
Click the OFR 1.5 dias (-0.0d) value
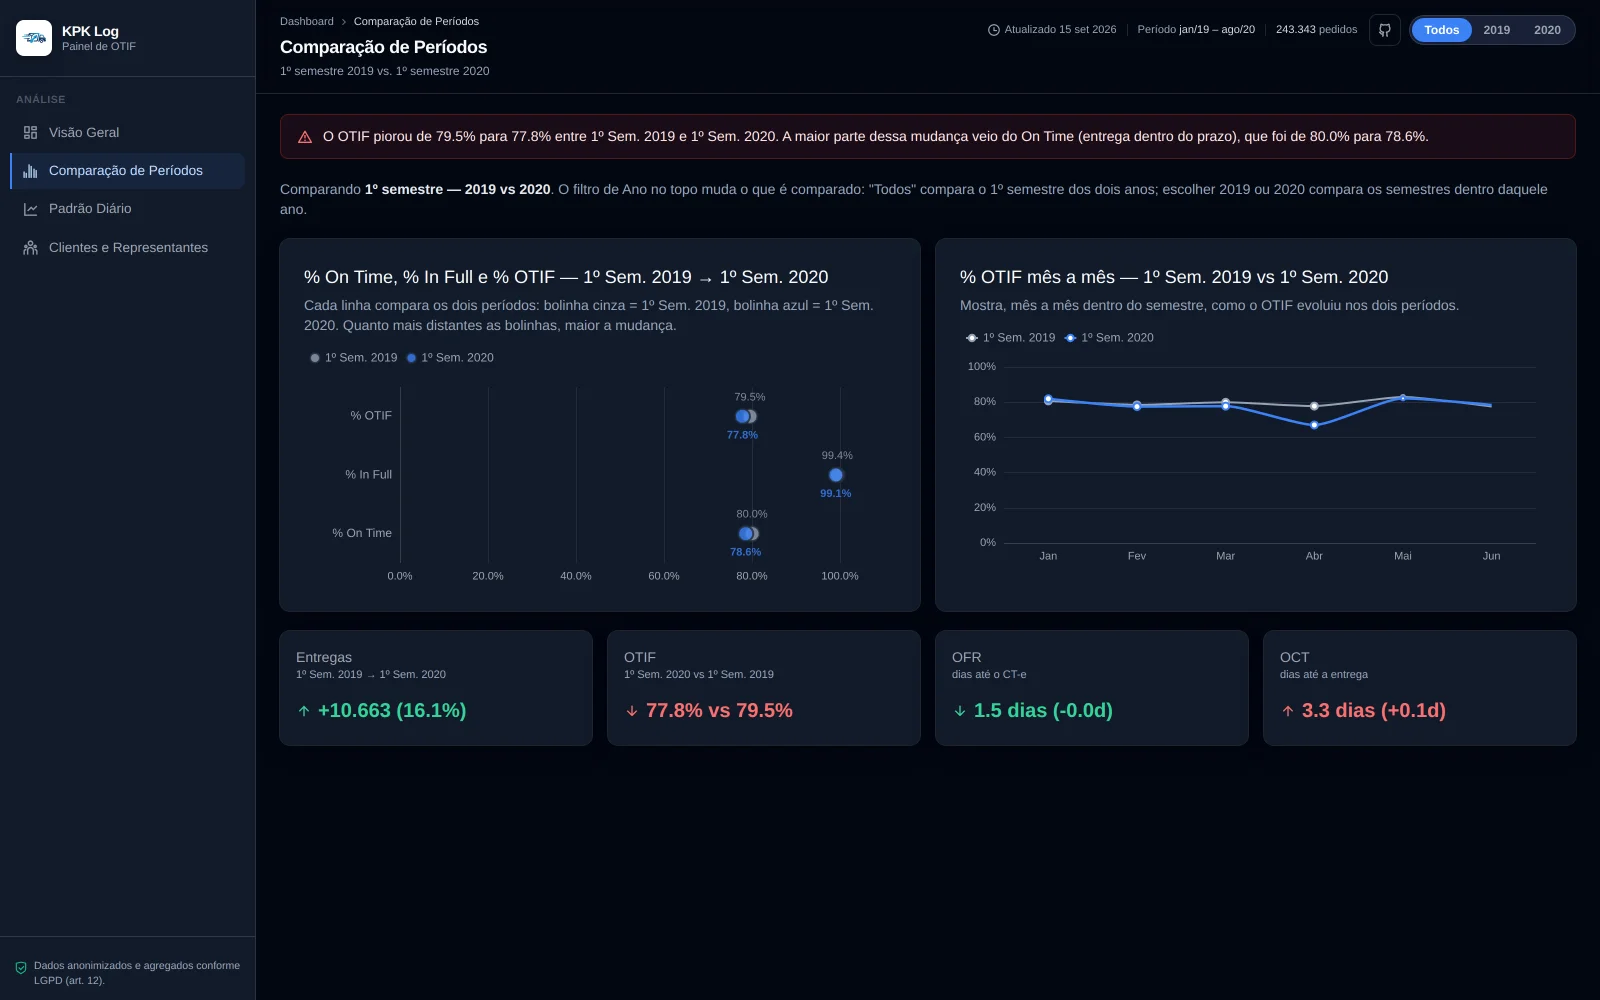1043,711
